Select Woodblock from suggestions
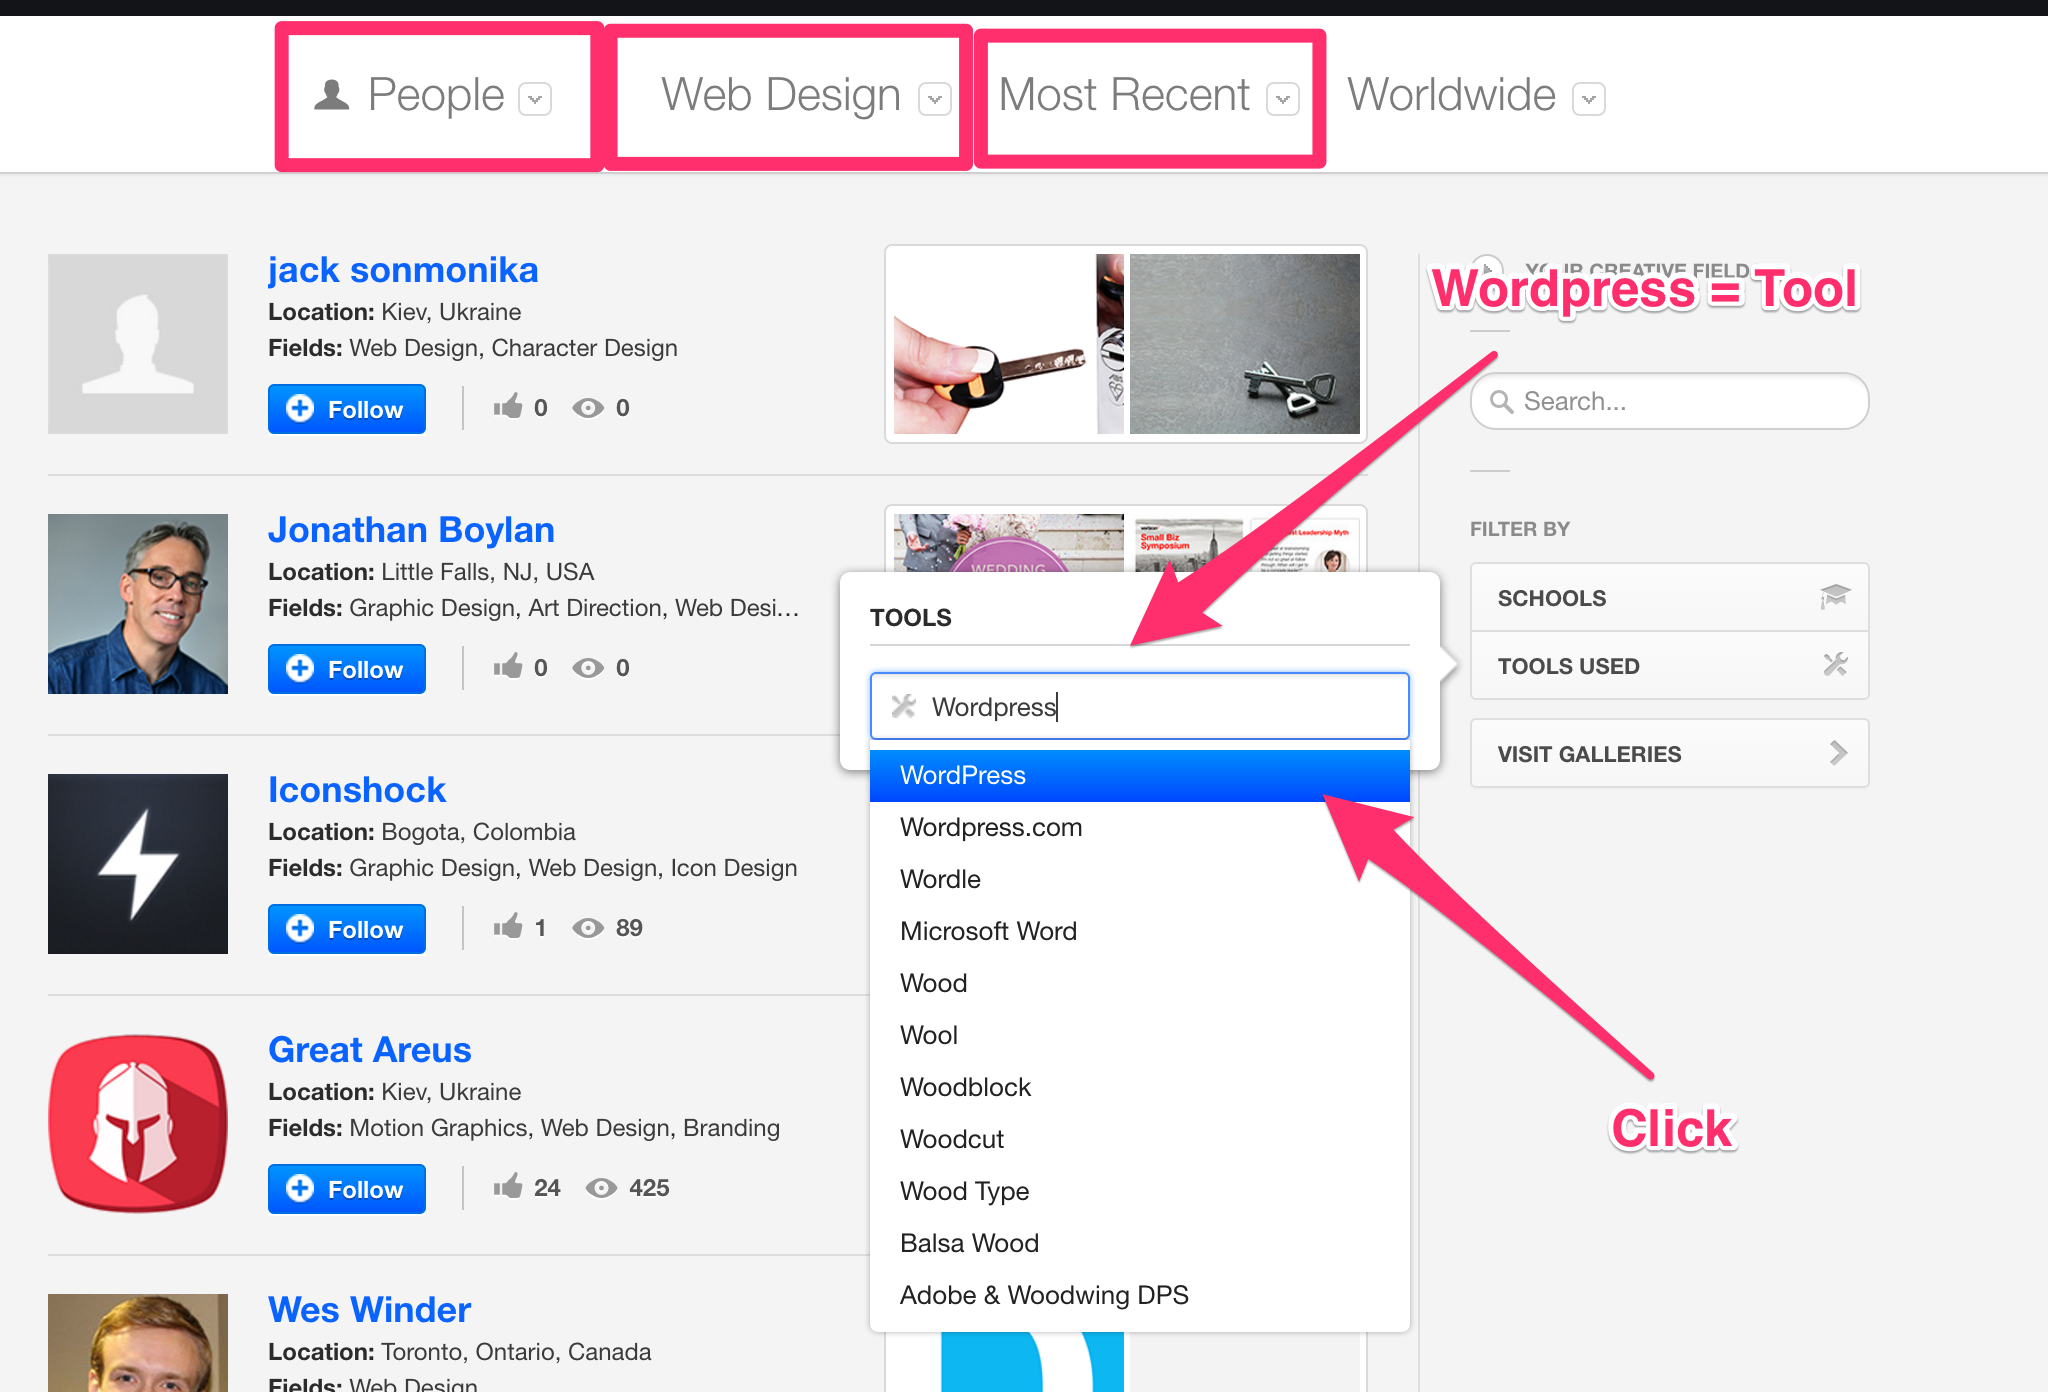 coord(1139,1087)
